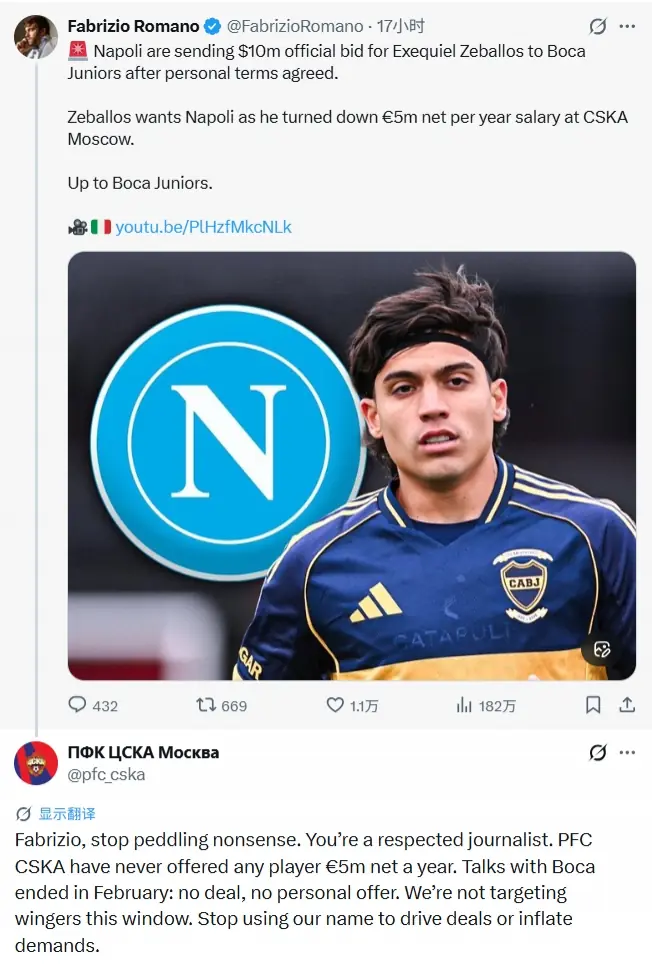View analytics showing 182万 views
Viewport: 652px width, 978px height.
[485, 705]
